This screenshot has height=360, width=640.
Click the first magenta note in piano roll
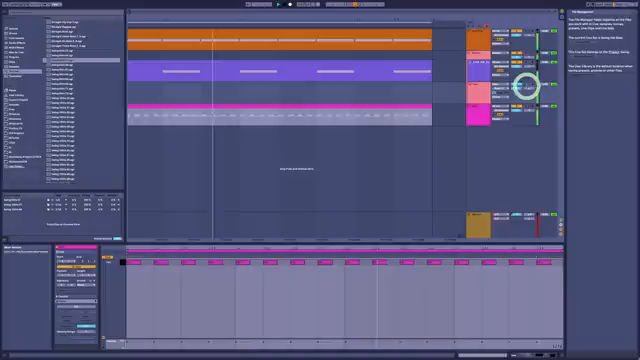(x=134, y=262)
